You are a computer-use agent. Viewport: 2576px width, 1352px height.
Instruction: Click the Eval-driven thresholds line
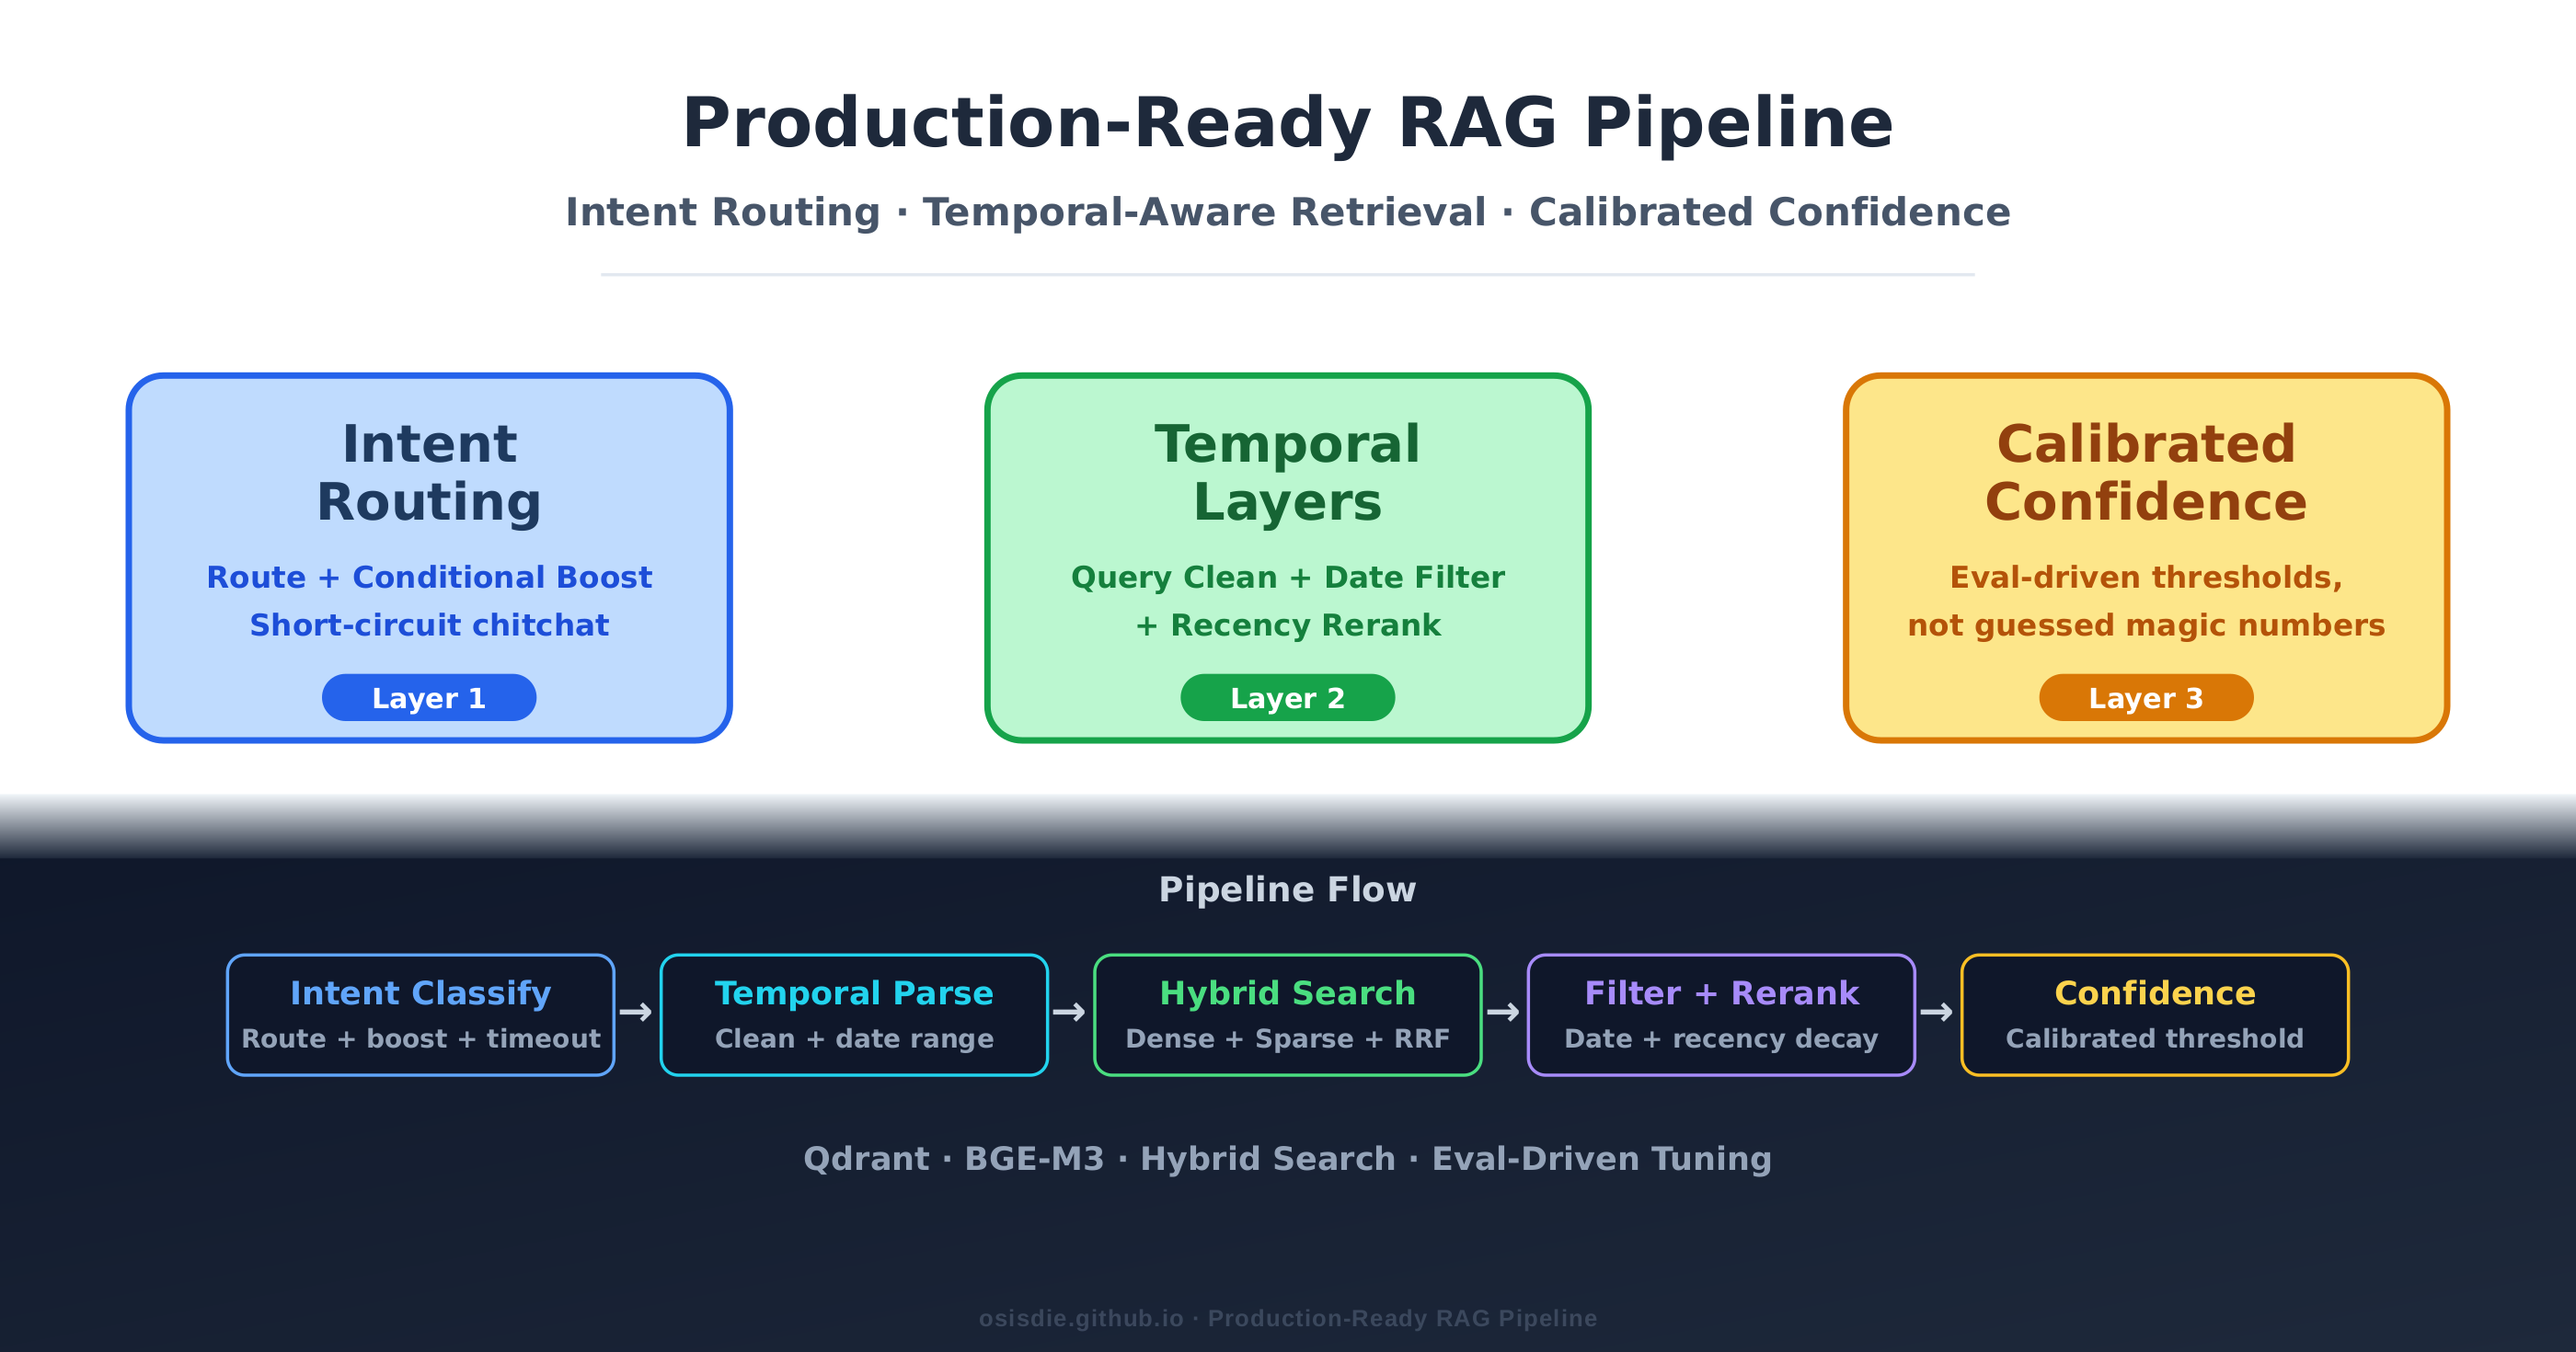coord(2146,577)
